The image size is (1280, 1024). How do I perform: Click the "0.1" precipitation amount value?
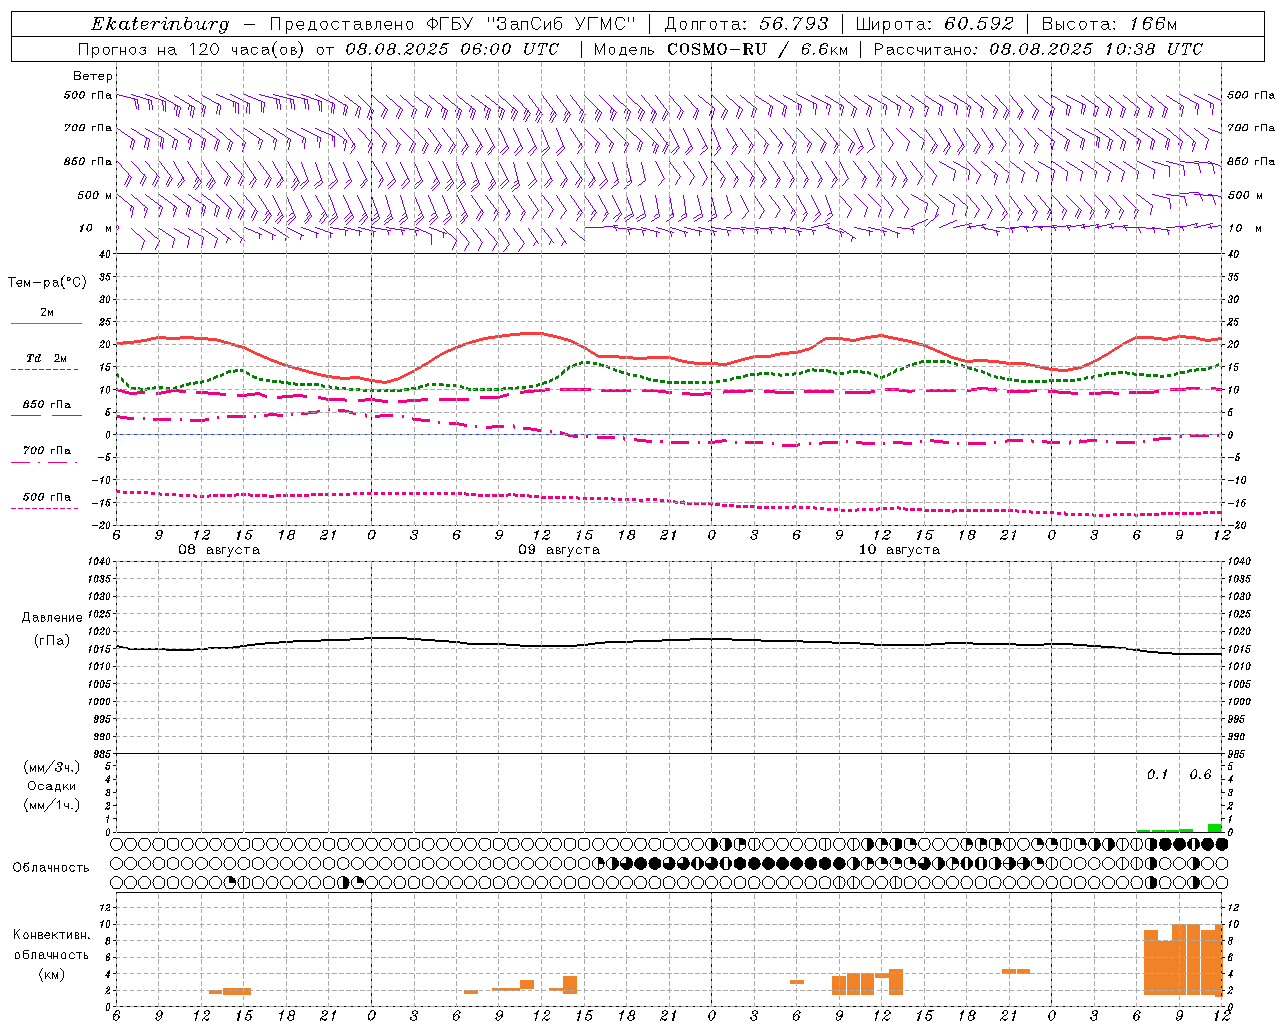(1157, 775)
